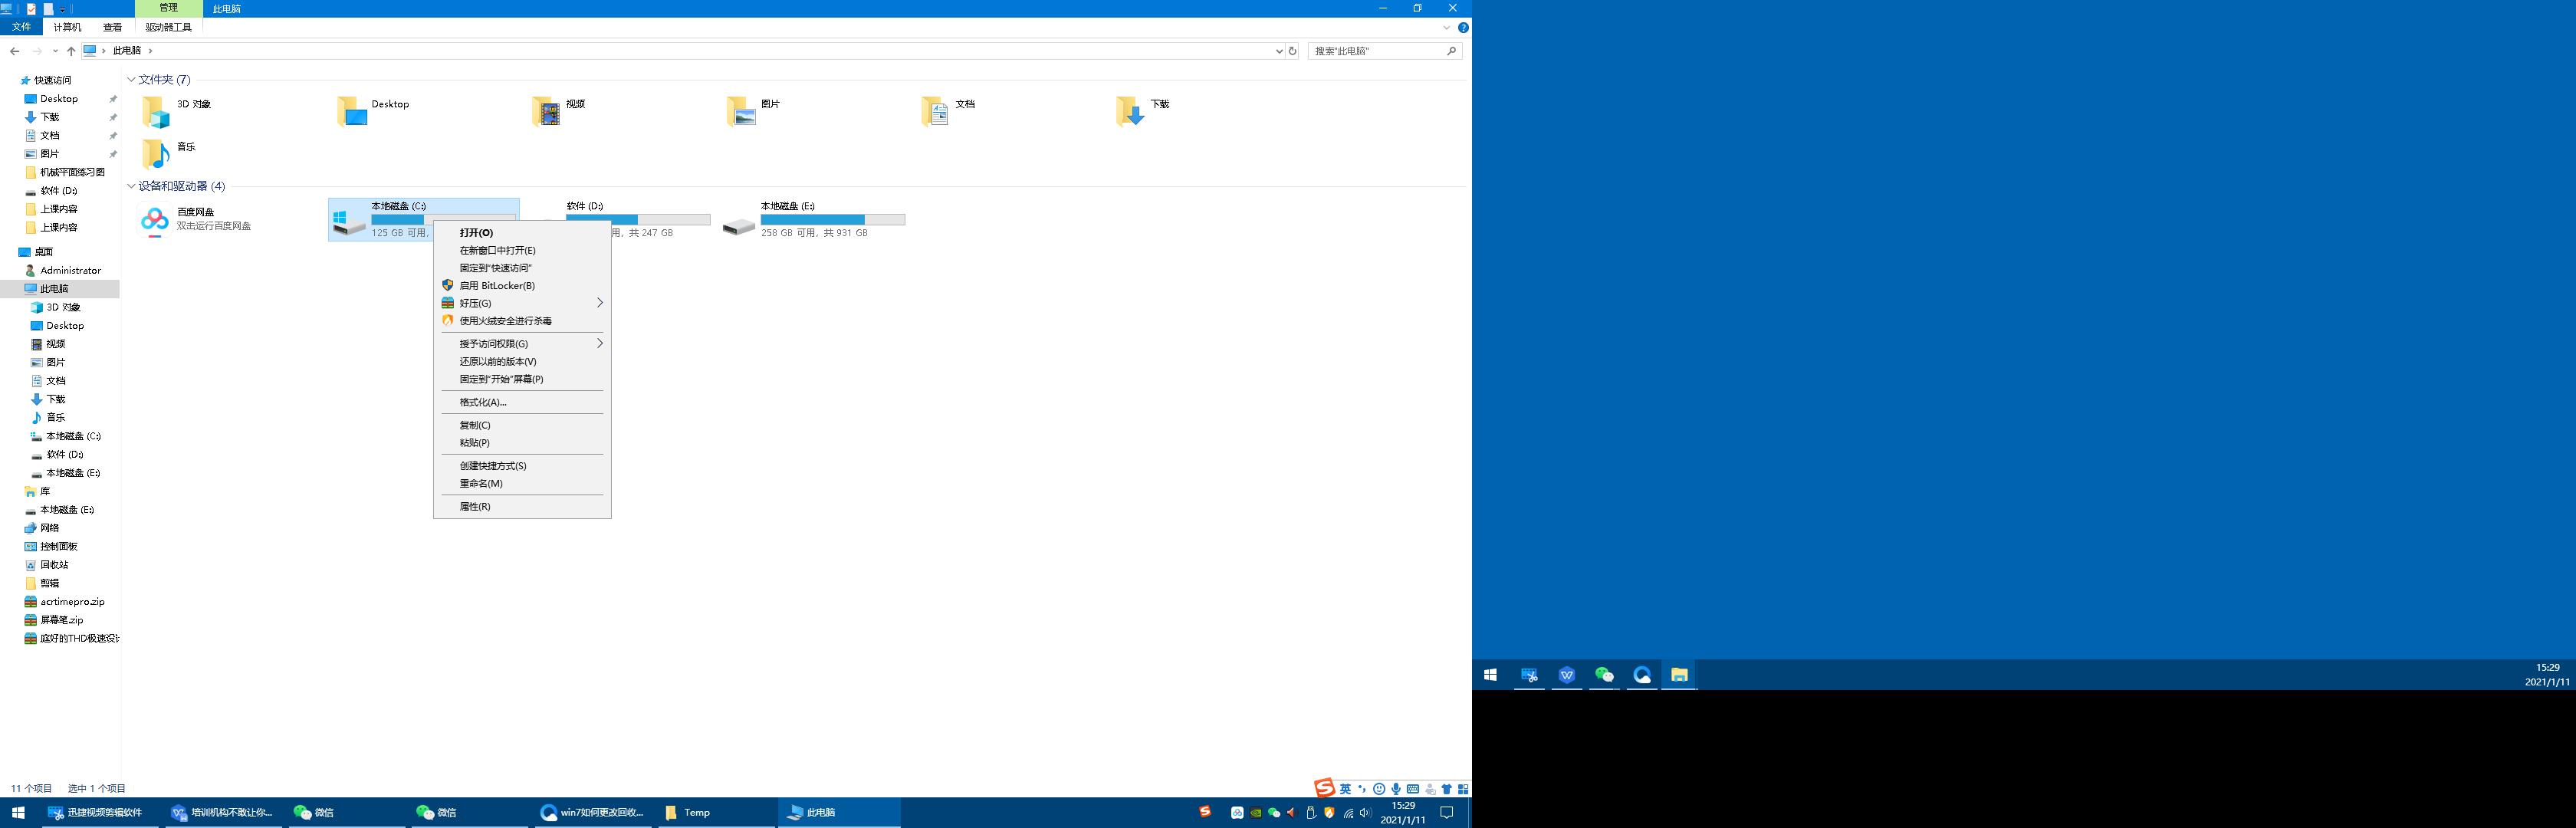Collapse the 设备和驱动器 section

click(x=131, y=186)
